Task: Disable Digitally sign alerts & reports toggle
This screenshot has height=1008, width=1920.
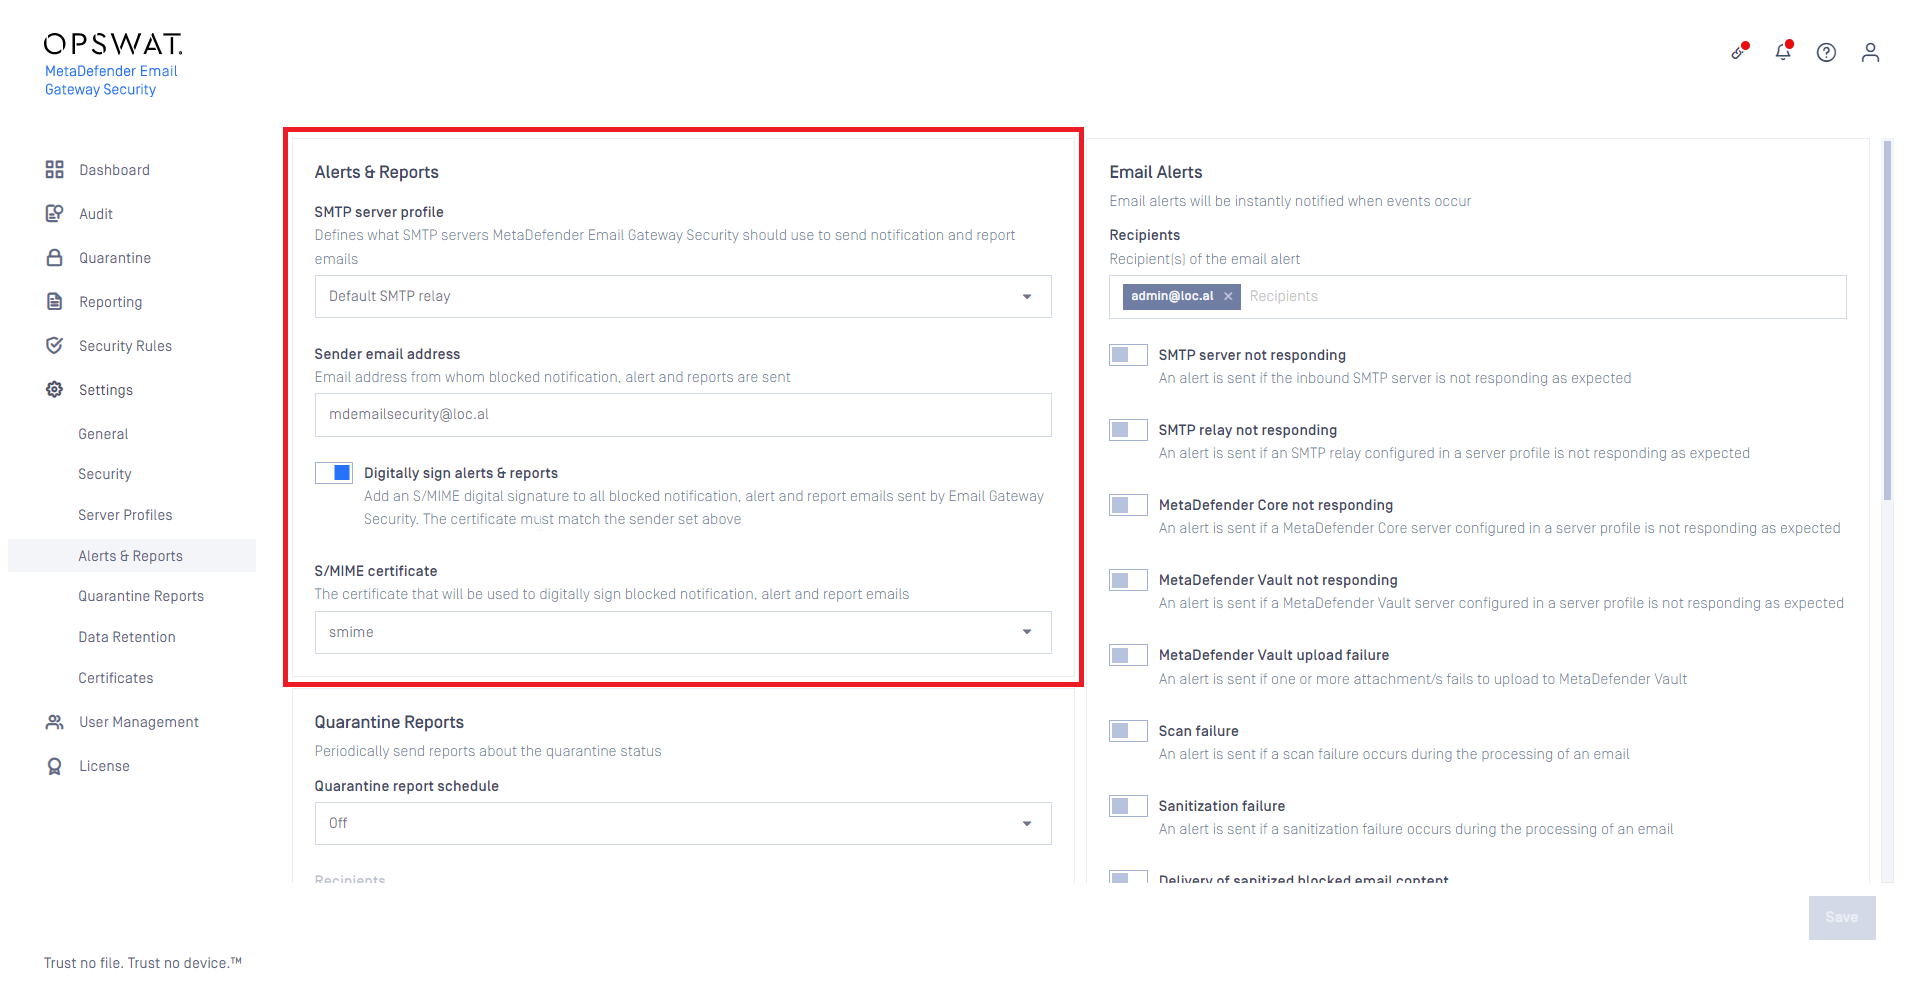Action: (x=334, y=473)
